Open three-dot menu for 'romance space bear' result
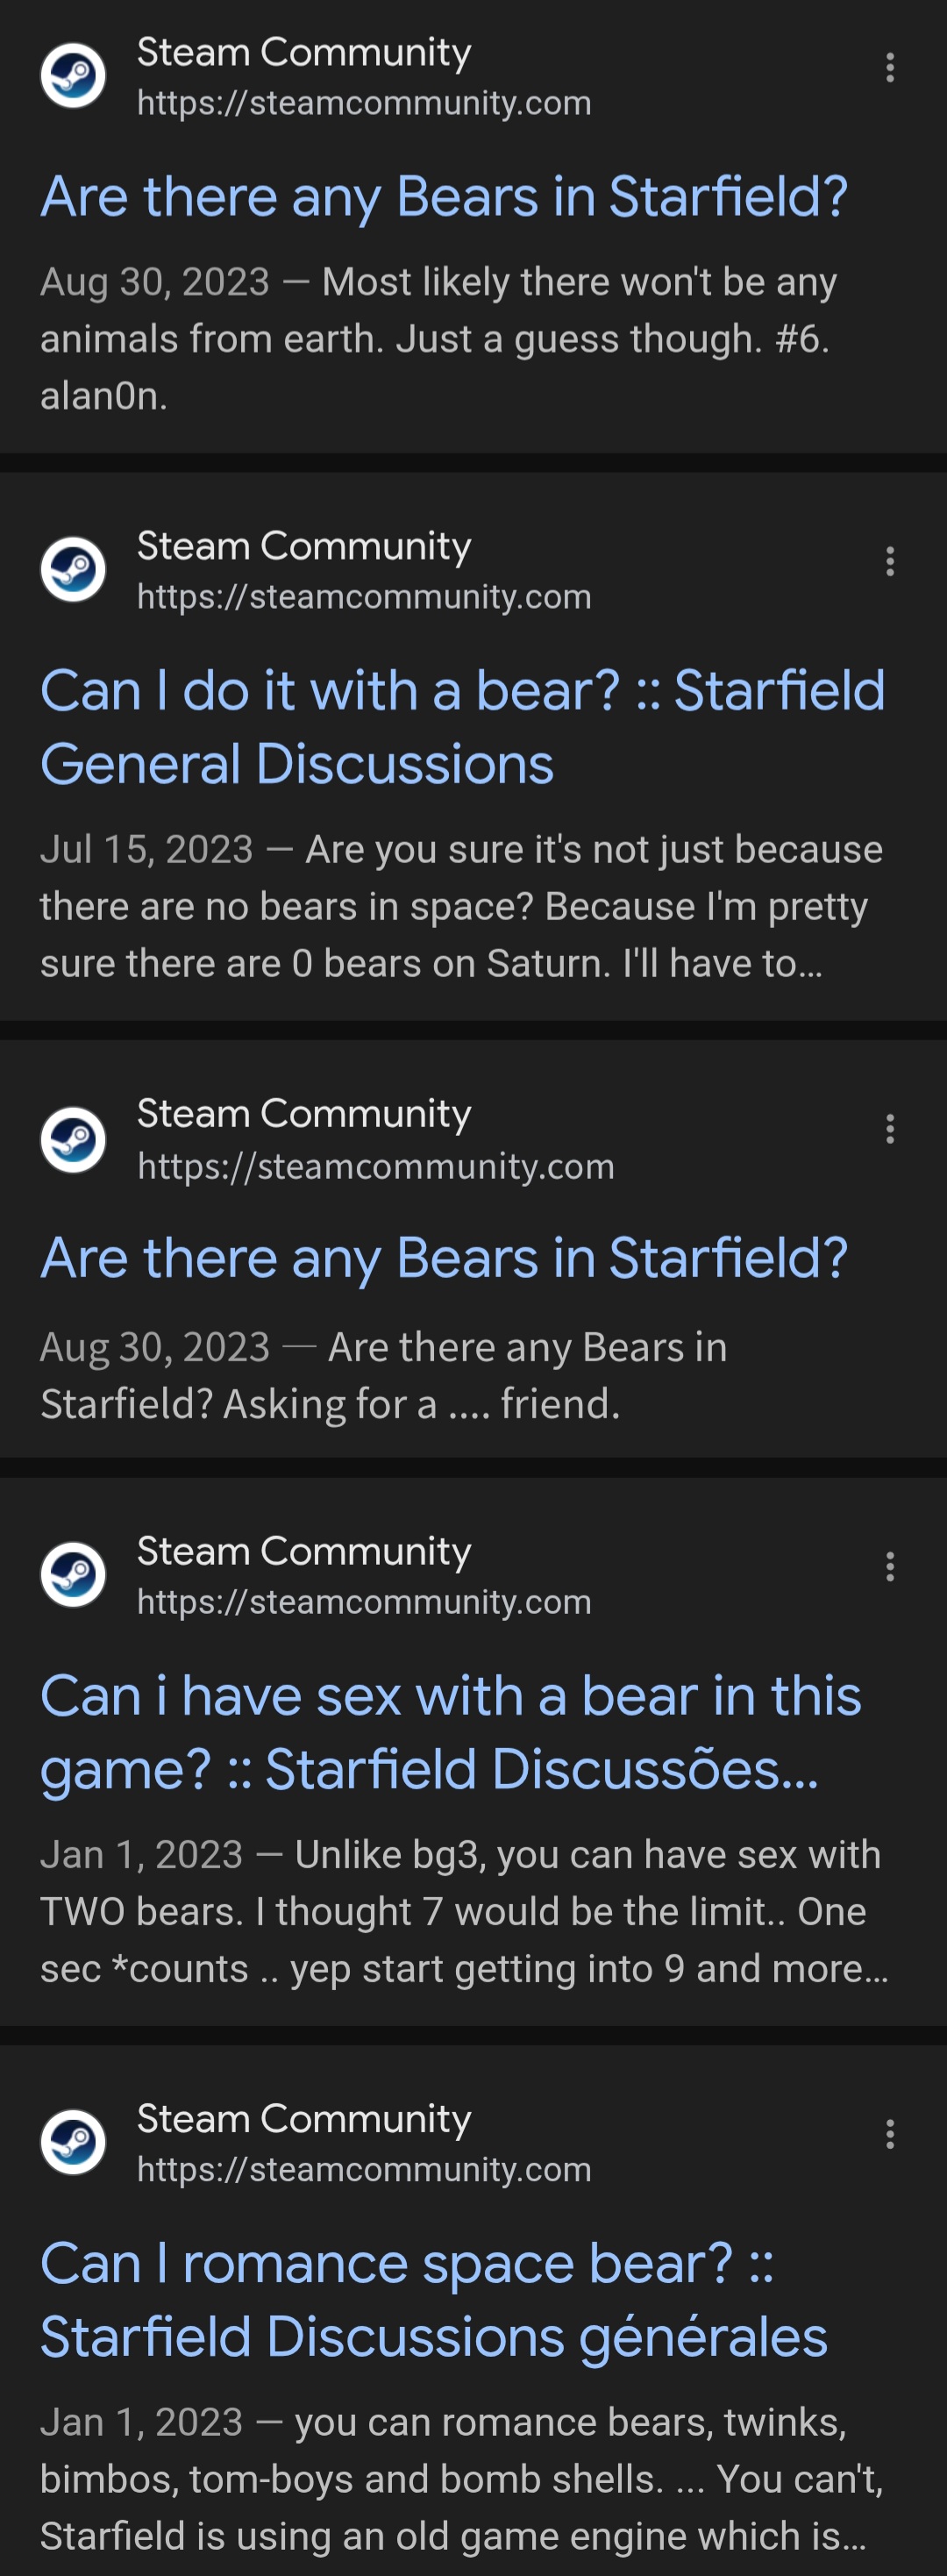This screenshot has width=947, height=2576. click(889, 2134)
